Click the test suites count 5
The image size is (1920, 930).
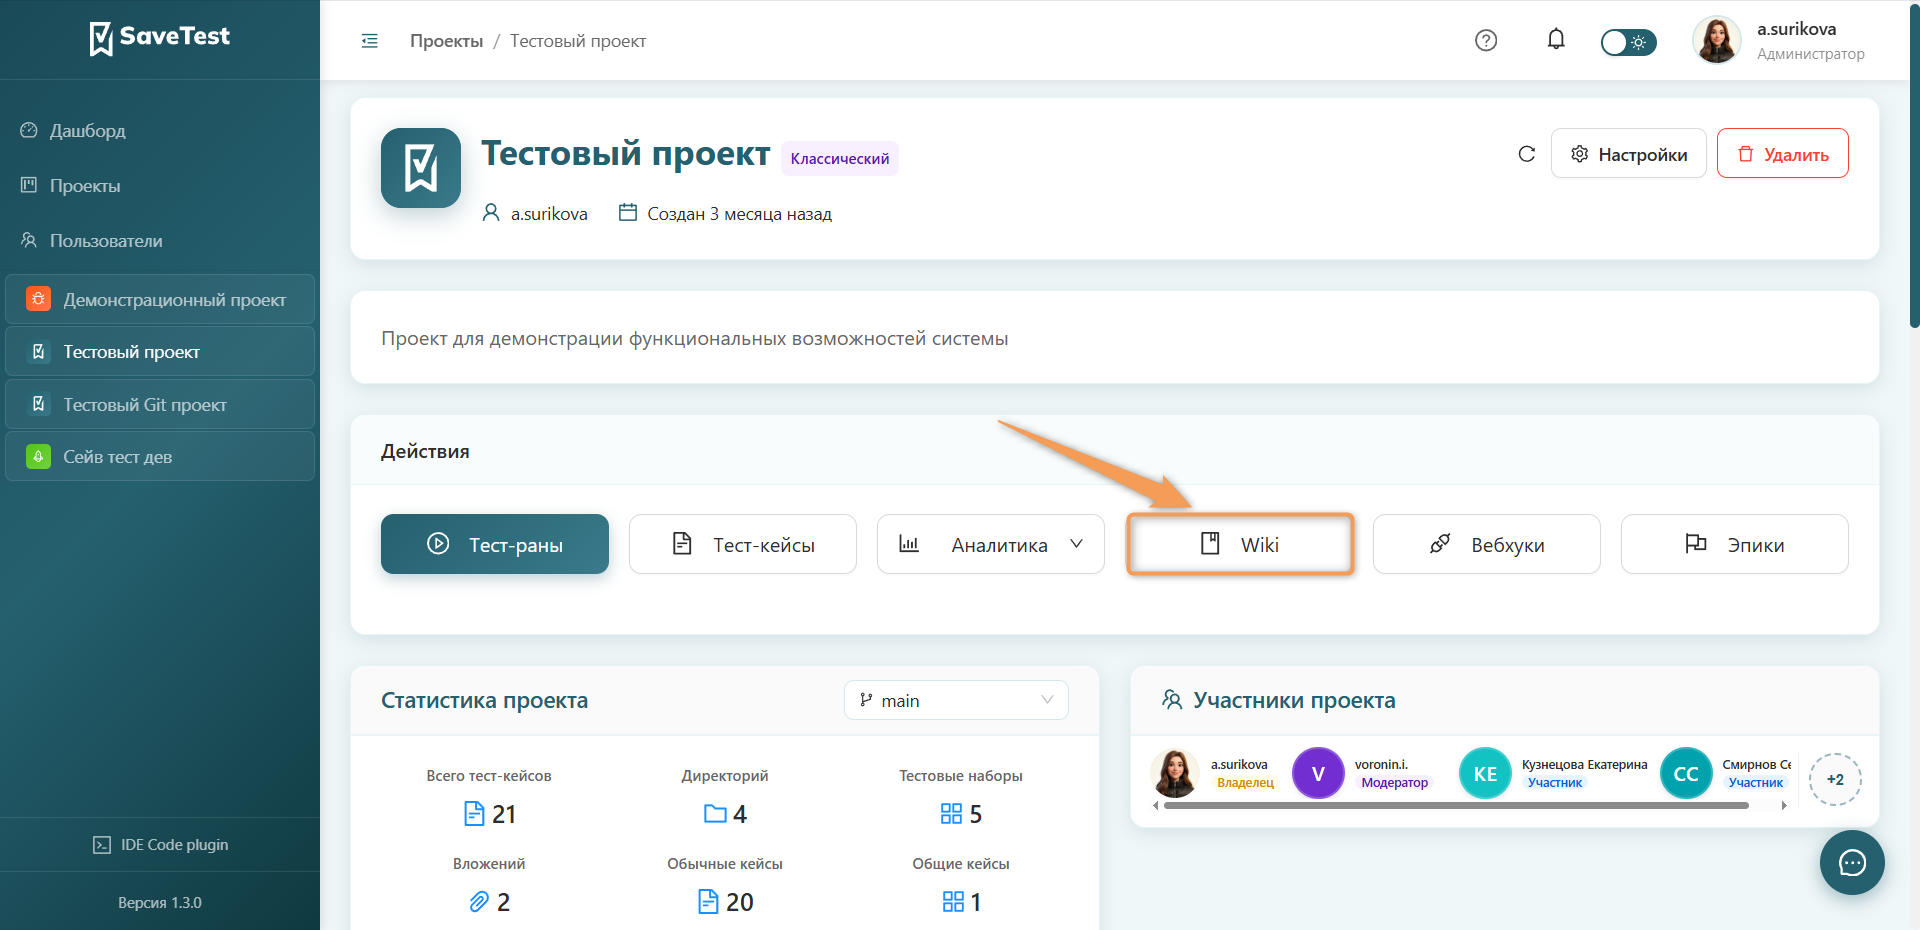976,814
